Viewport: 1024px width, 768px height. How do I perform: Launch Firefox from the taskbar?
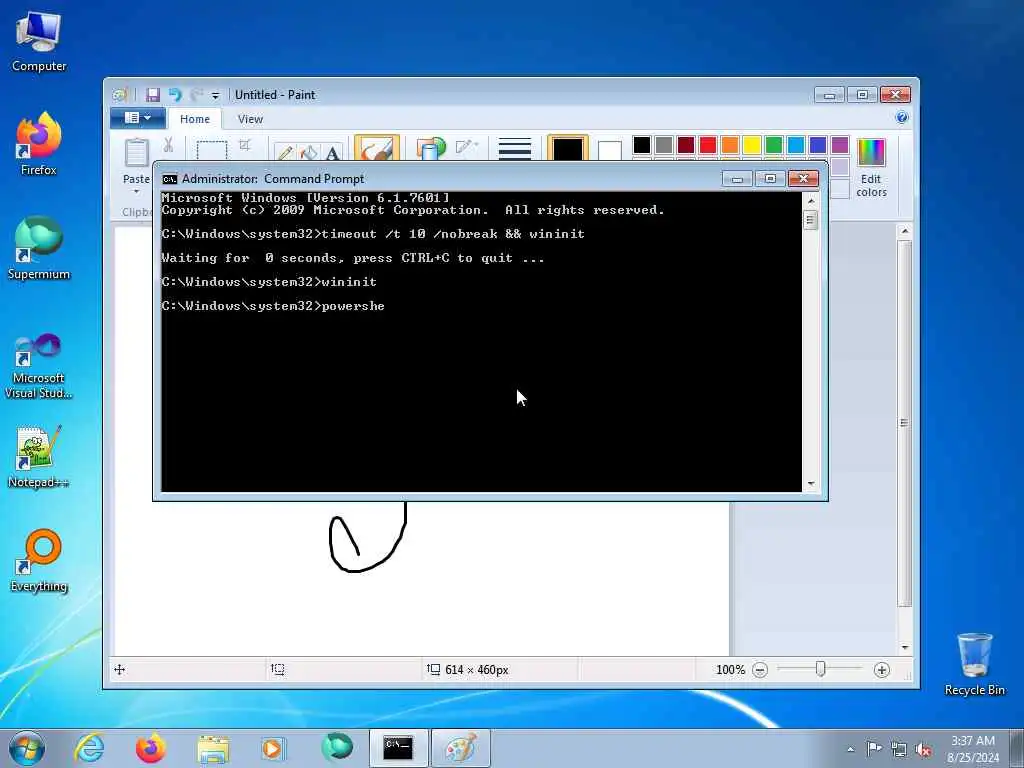pyautogui.click(x=150, y=748)
